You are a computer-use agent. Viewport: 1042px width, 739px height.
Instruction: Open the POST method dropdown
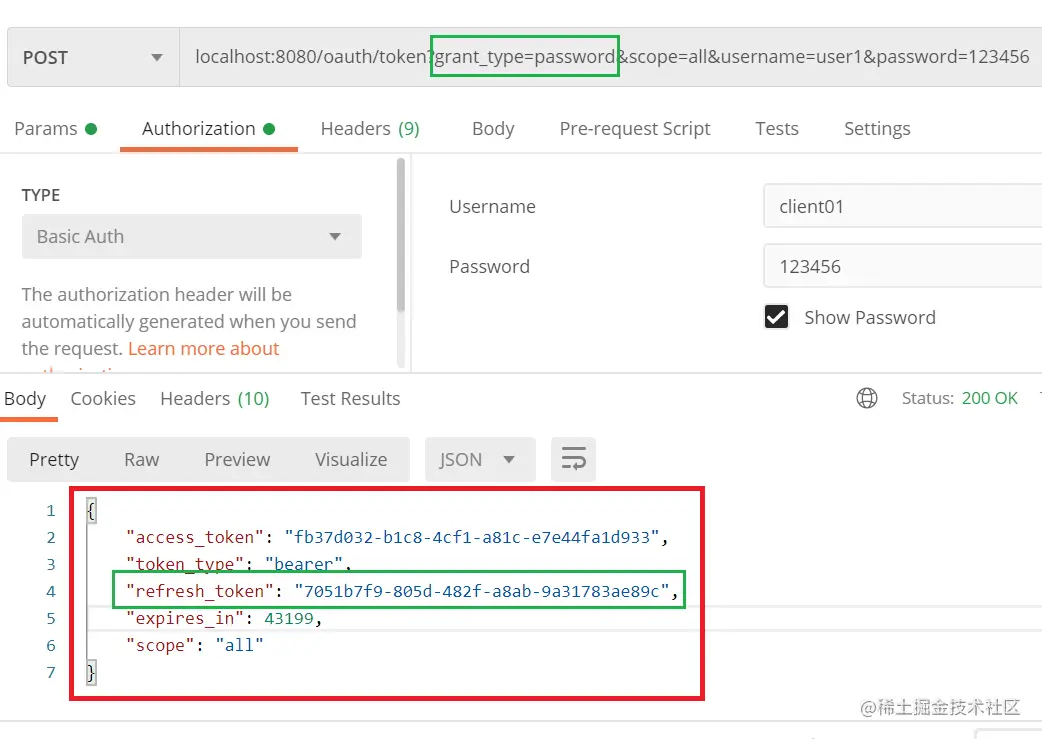point(93,57)
